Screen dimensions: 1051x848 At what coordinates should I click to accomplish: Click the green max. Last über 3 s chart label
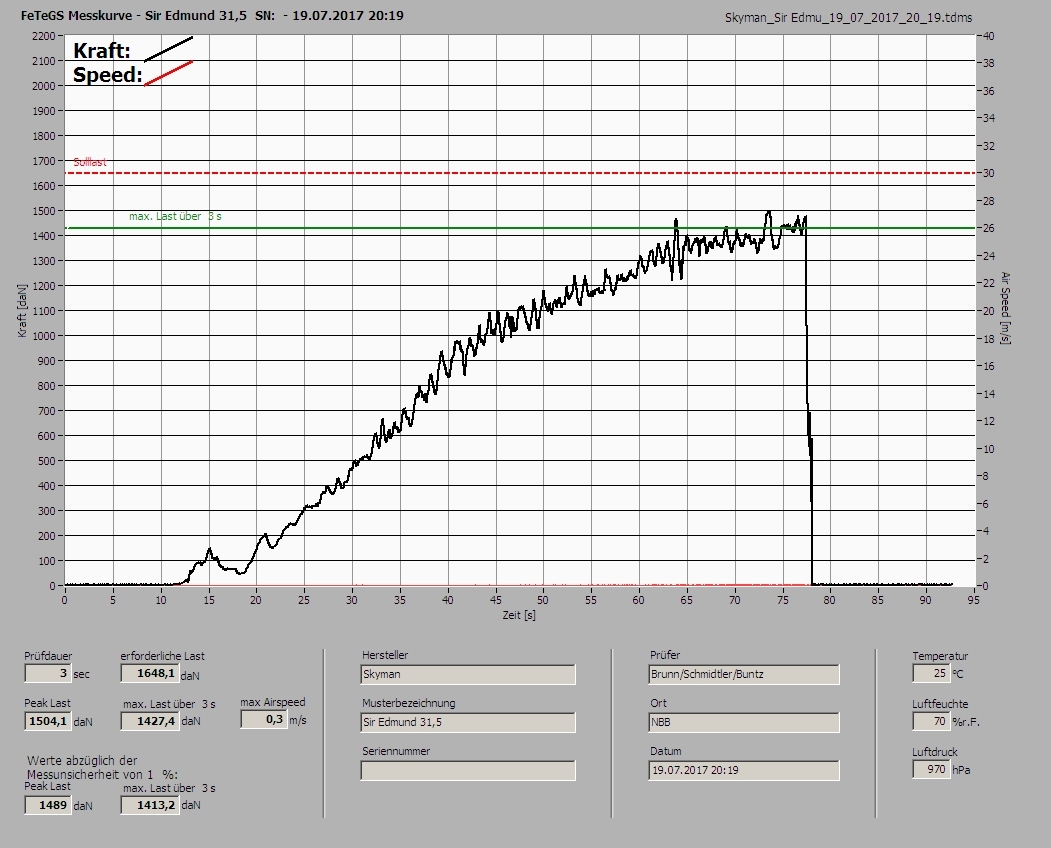175,217
